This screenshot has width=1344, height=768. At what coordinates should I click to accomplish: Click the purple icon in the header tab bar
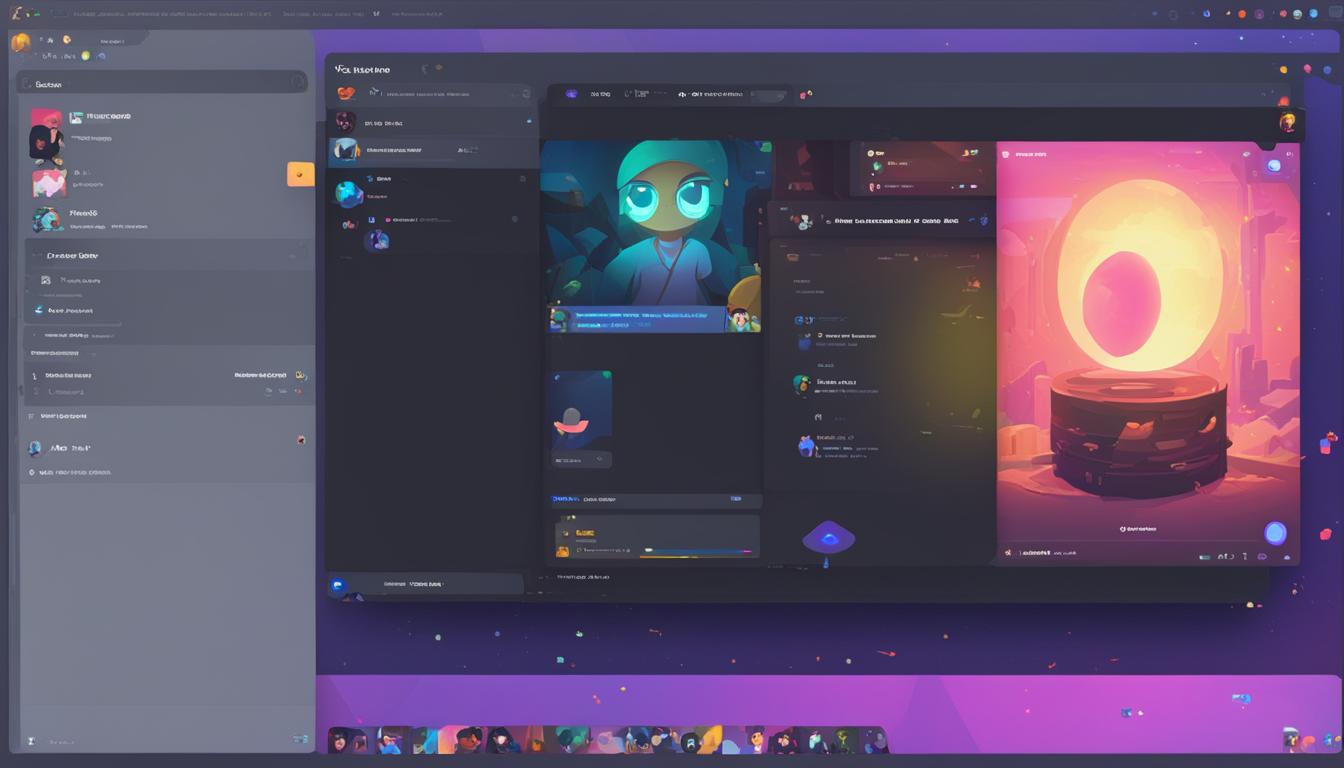click(x=571, y=94)
